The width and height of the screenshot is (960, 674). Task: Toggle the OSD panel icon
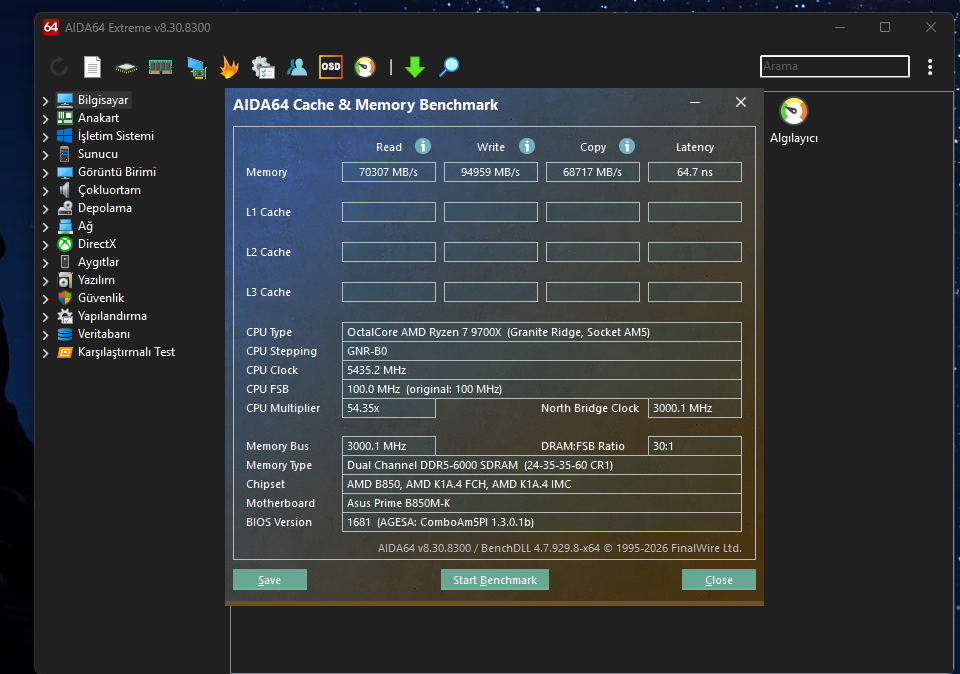click(x=331, y=67)
